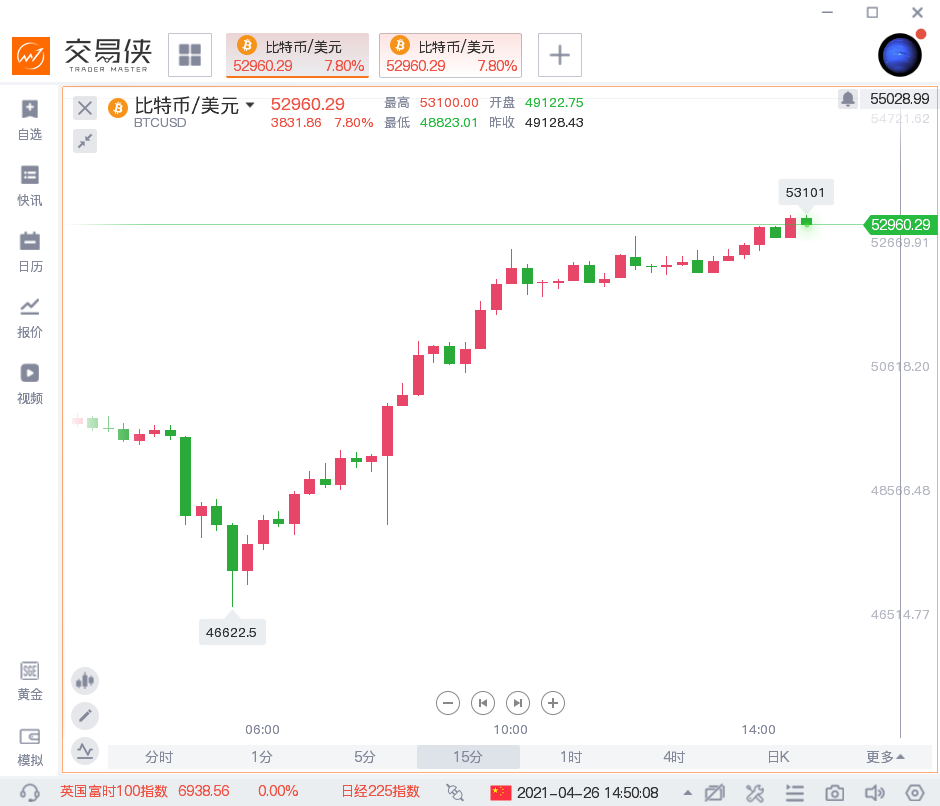Switch to the 4时 timeframe tab
This screenshot has width=940, height=806.
pos(674,757)
